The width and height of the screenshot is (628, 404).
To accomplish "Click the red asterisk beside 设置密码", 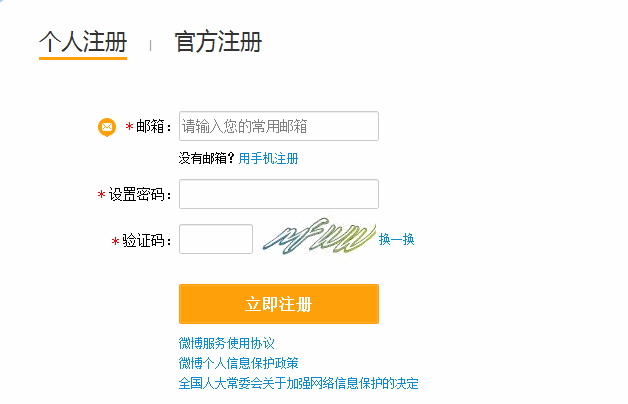I will click(x=101, y=195).
